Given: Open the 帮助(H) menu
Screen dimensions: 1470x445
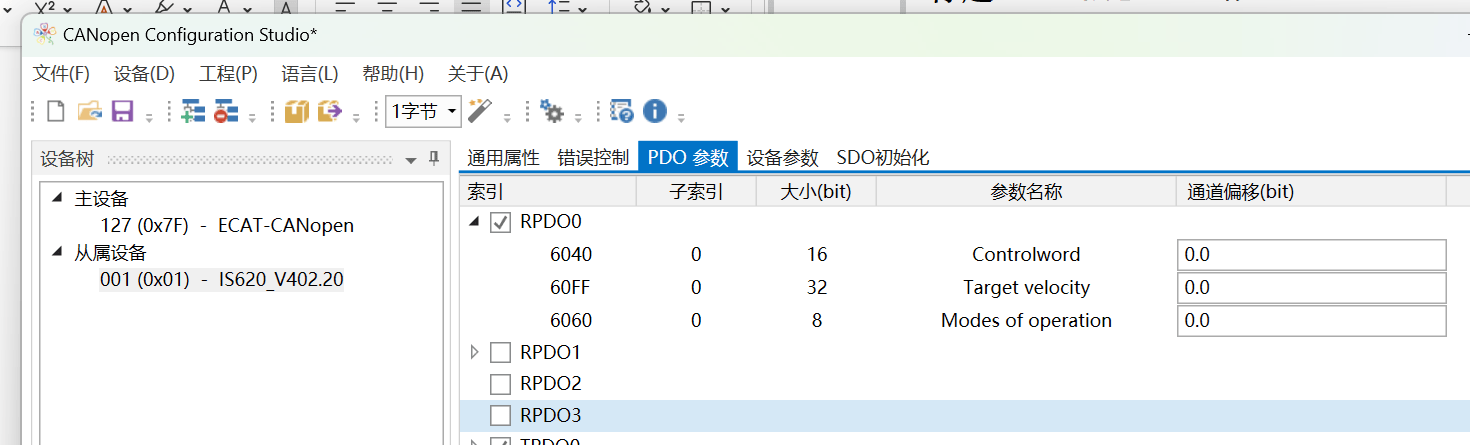Looking at the screenshot, I should pyautogui.click(x=393, y=74).
